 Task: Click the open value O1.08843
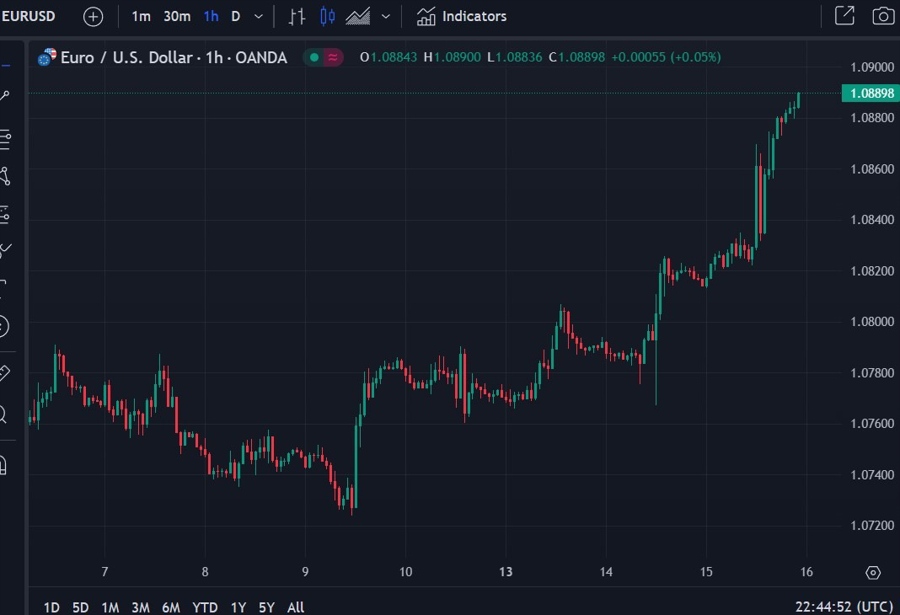[x=389, y=57]
